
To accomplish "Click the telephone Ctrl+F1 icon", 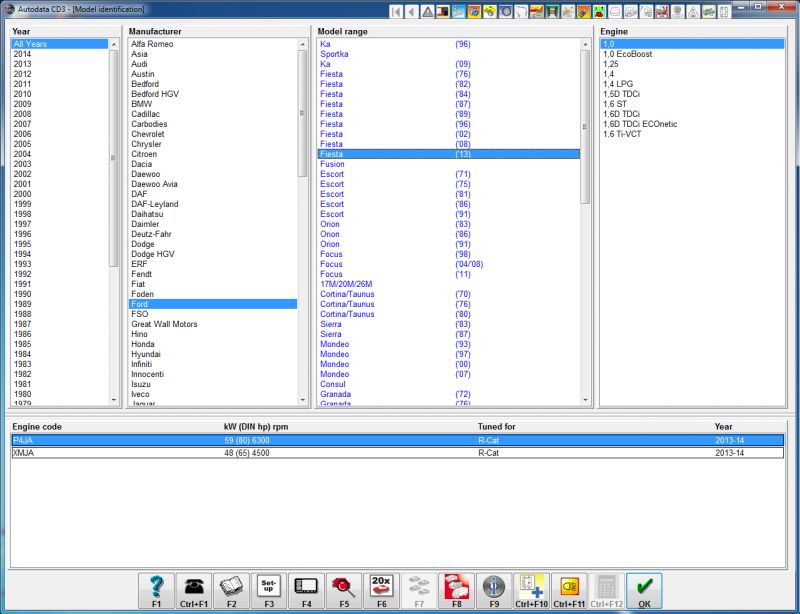I will pyautogui.click(x=193, y=591).
